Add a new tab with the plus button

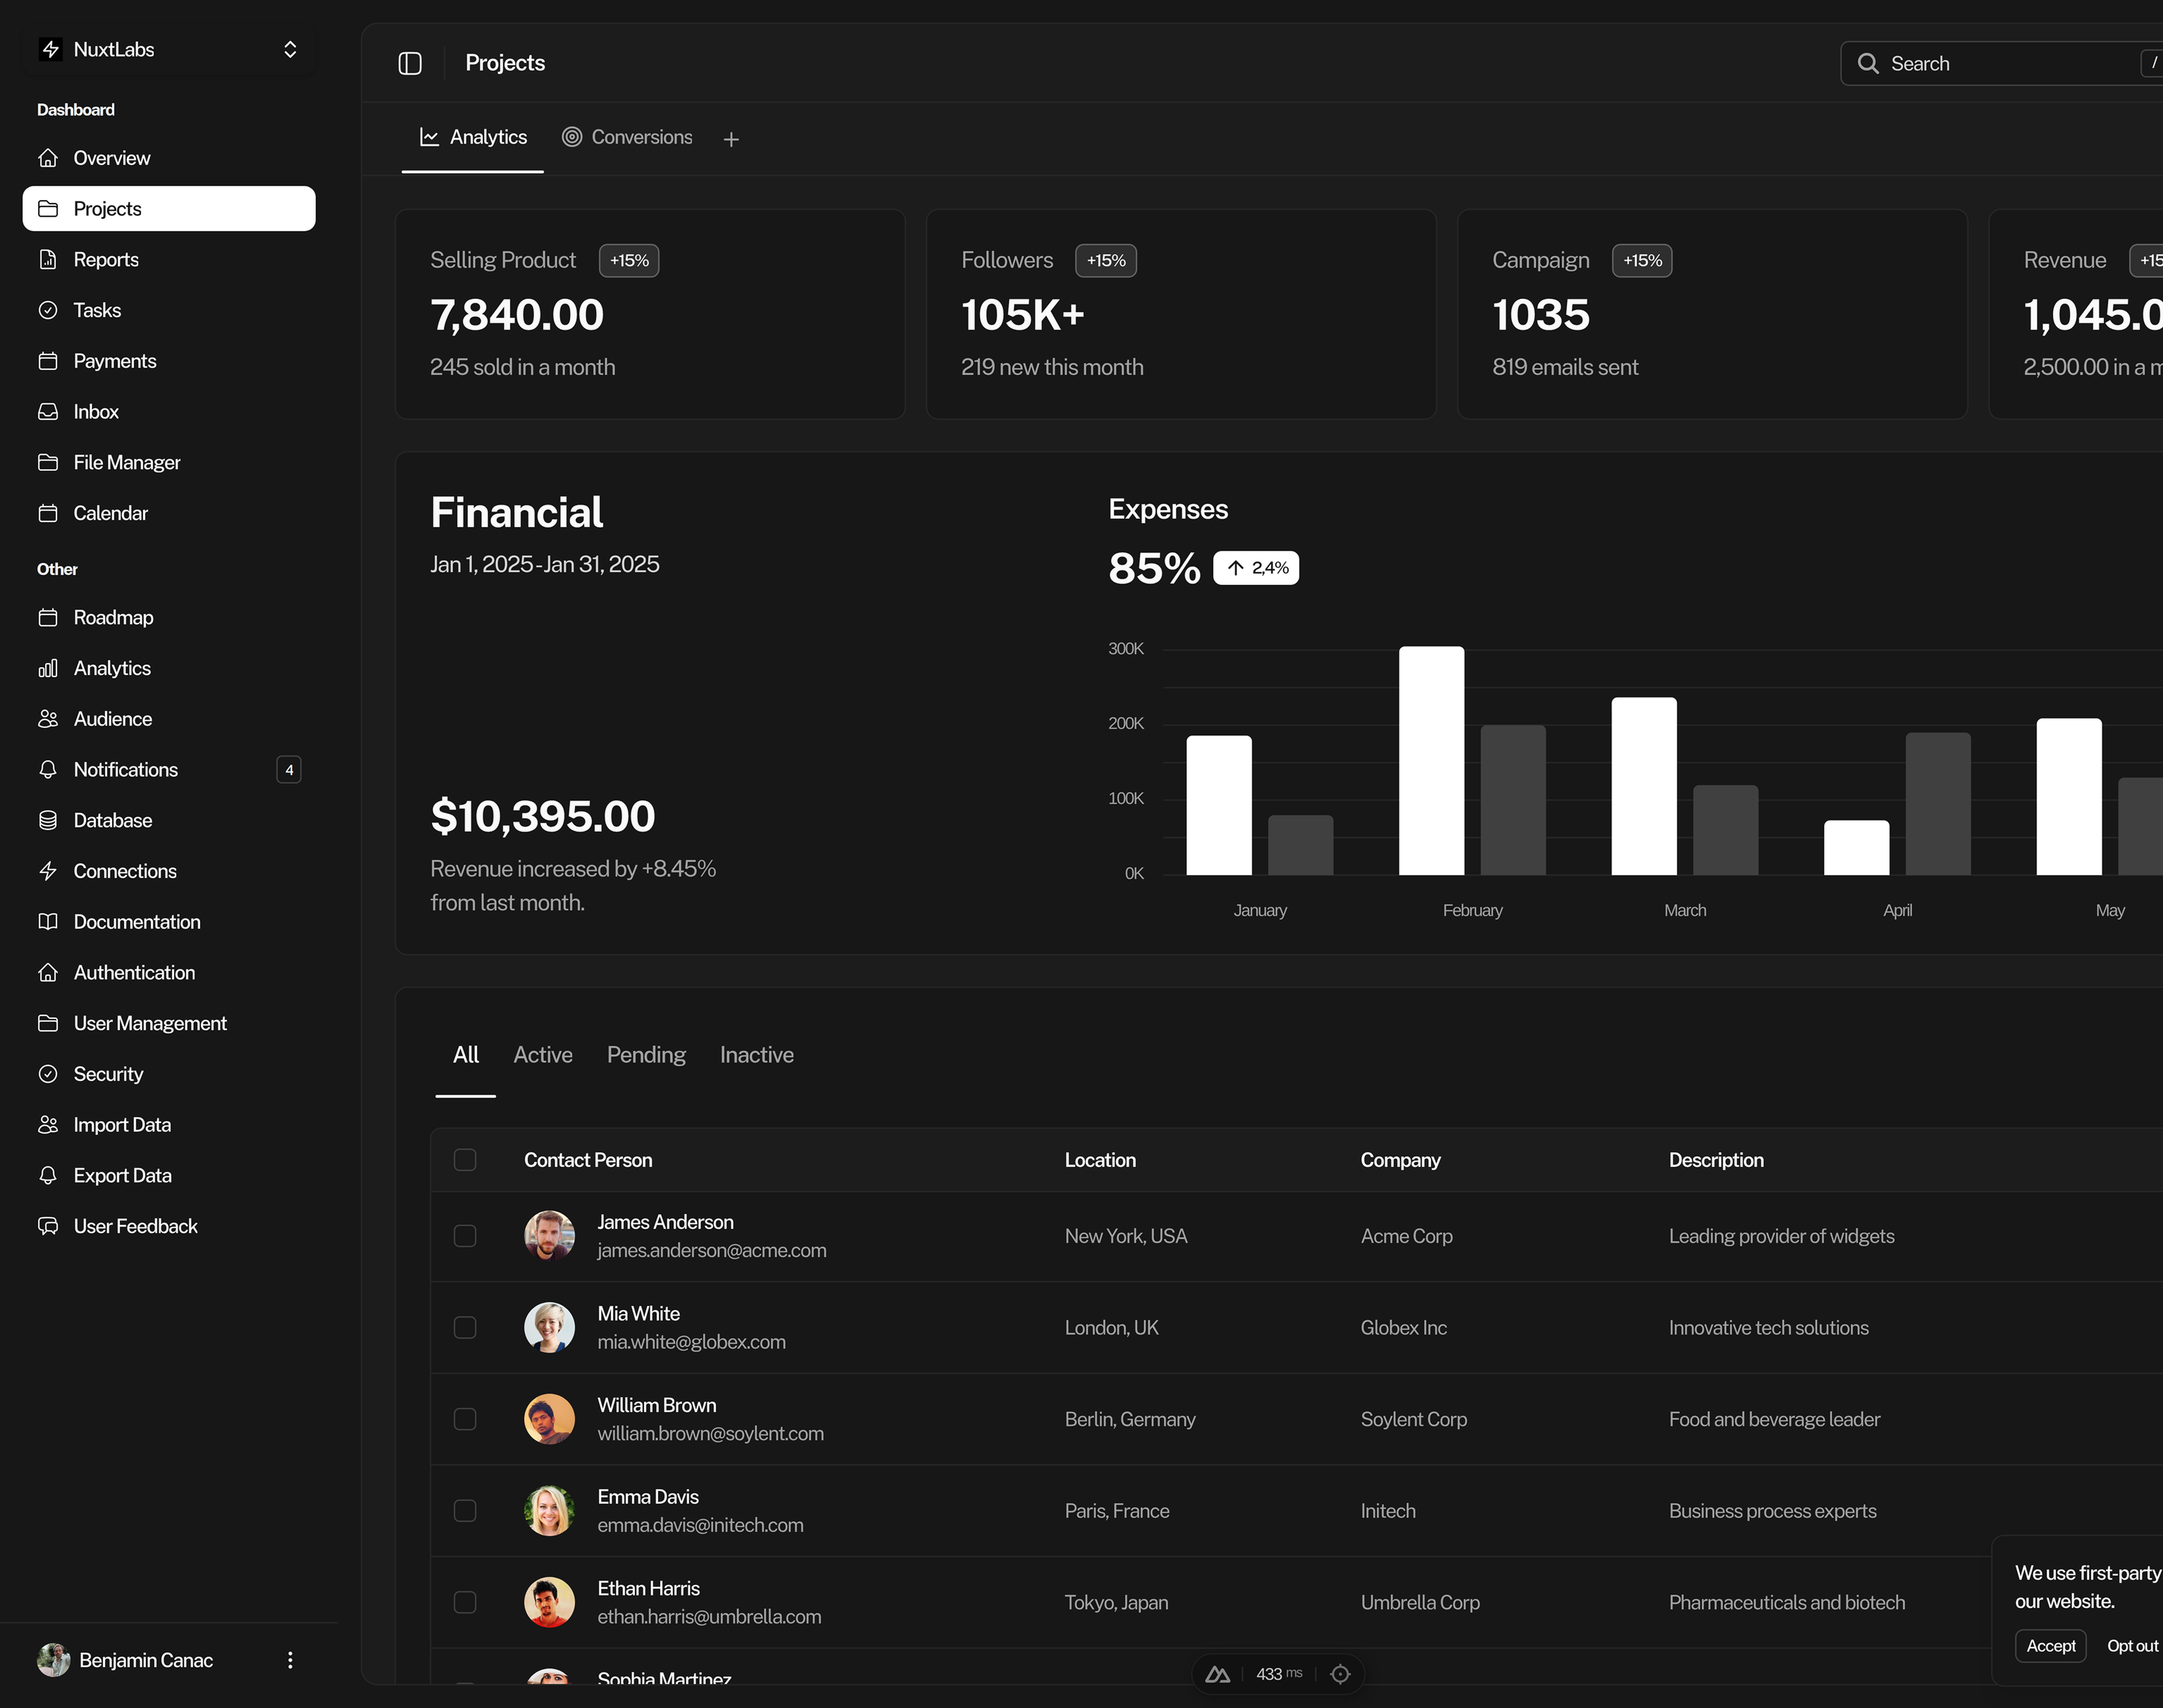(731, 138)
